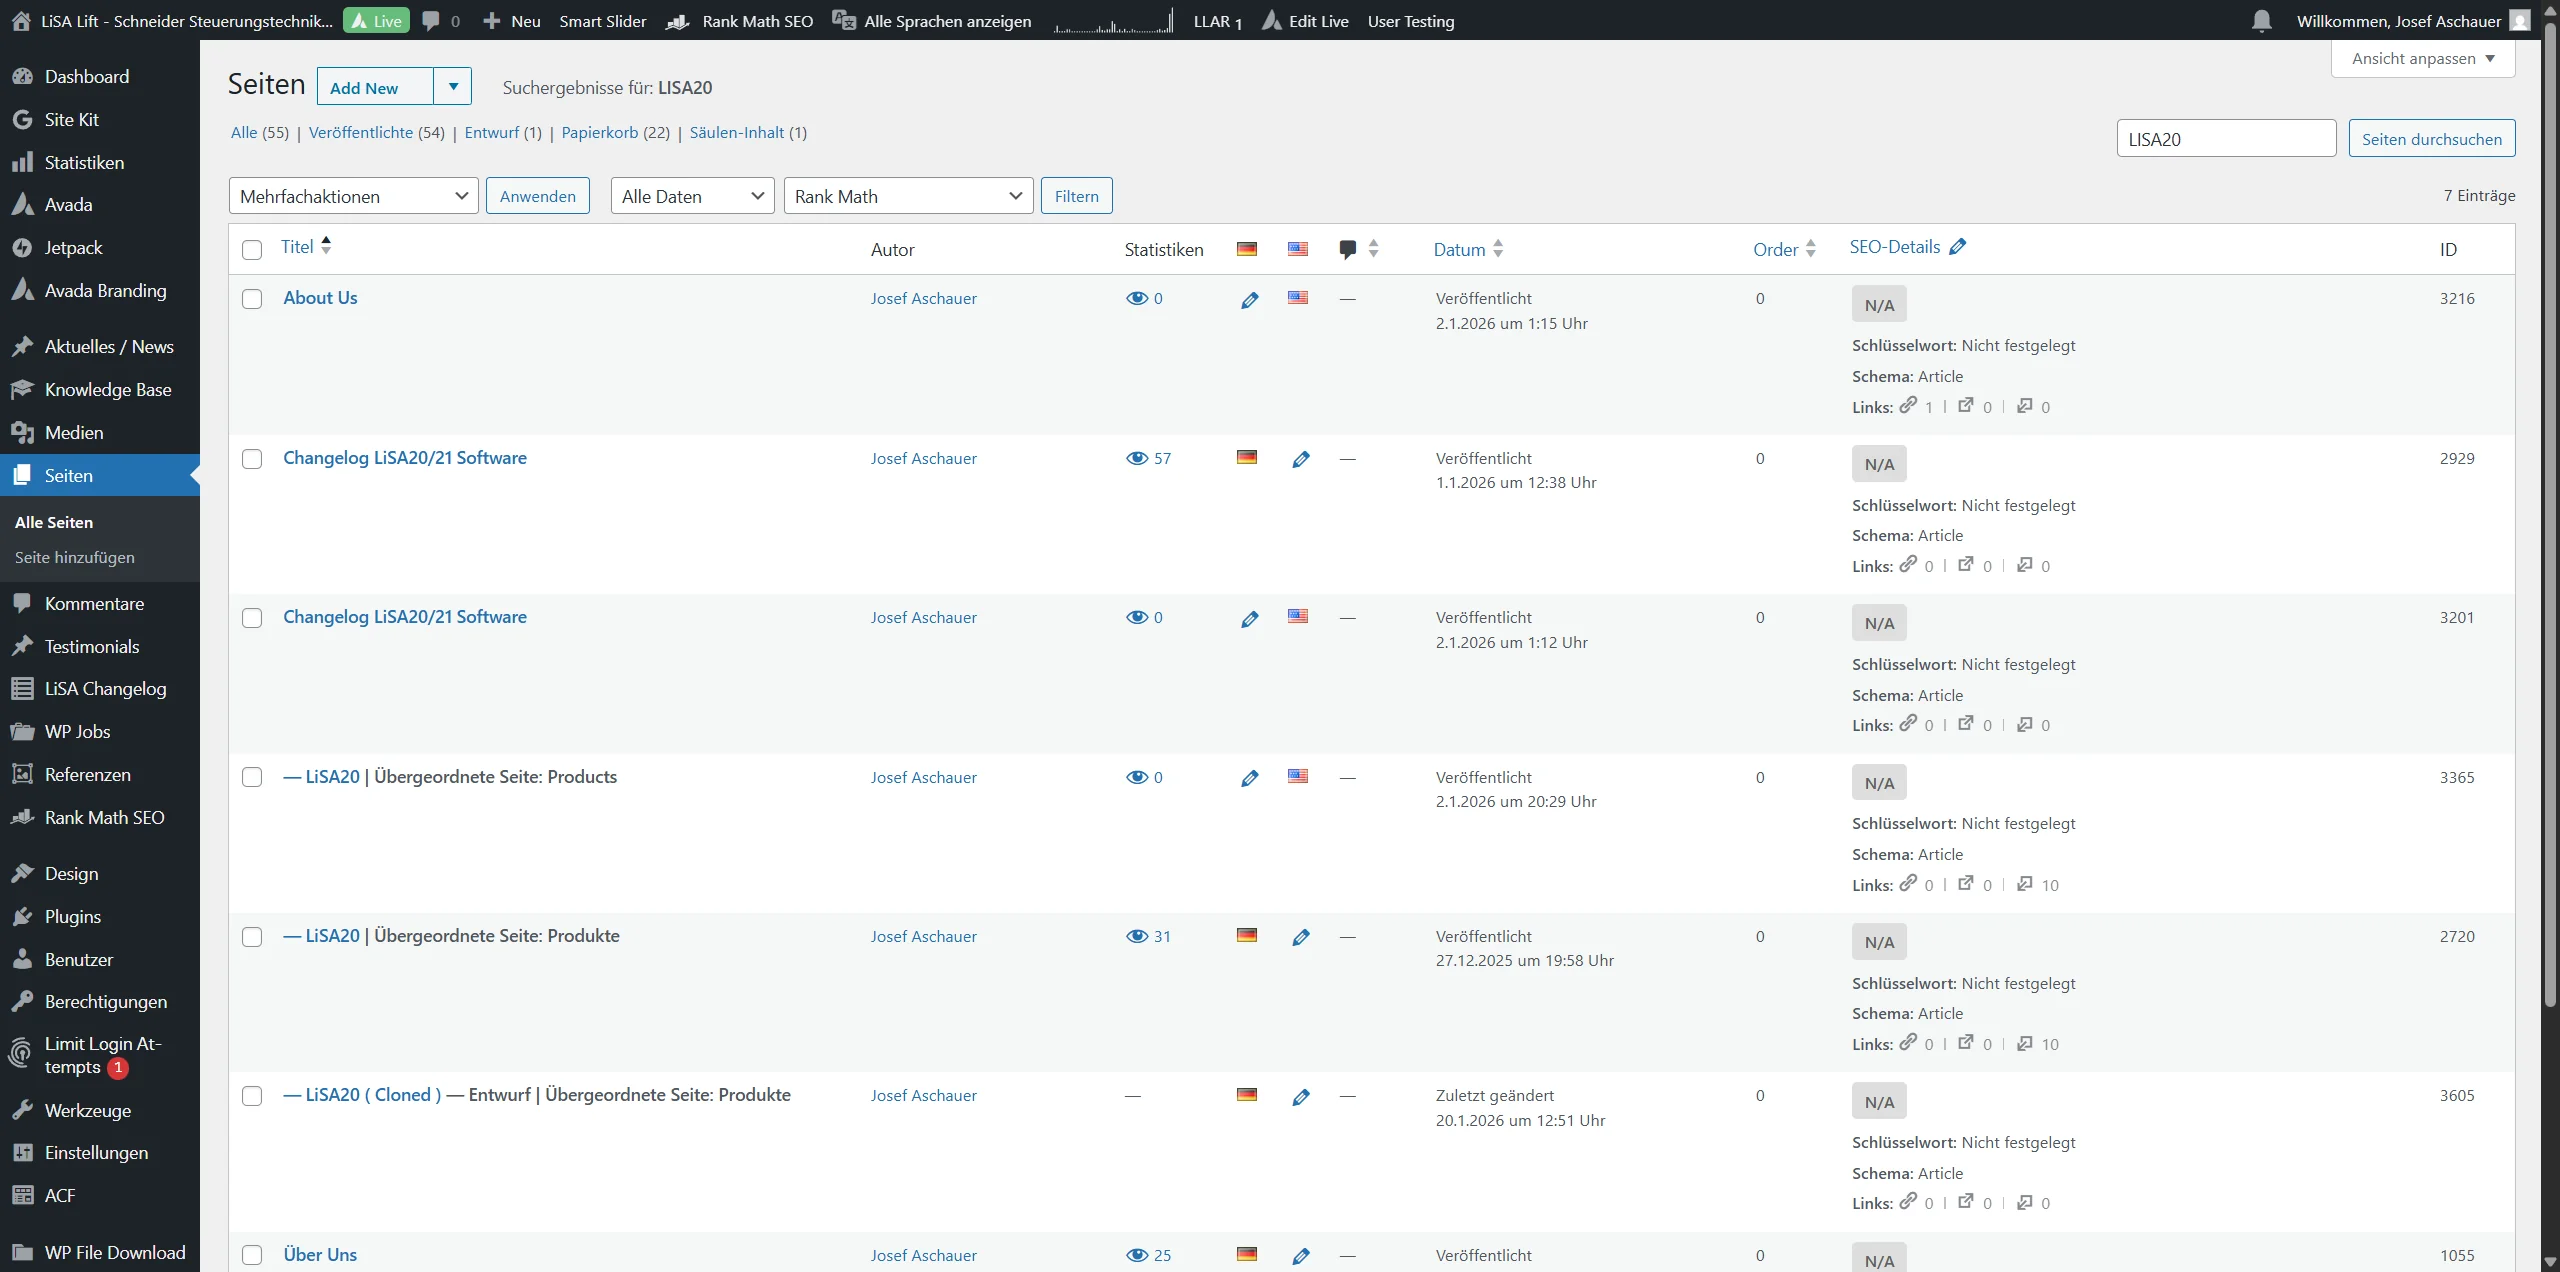Click the German flag on Changelog LiSA20/21 Software
Viewport: 2560px width, 1272px height.
pyautogui.click(x=1246, y=458)
